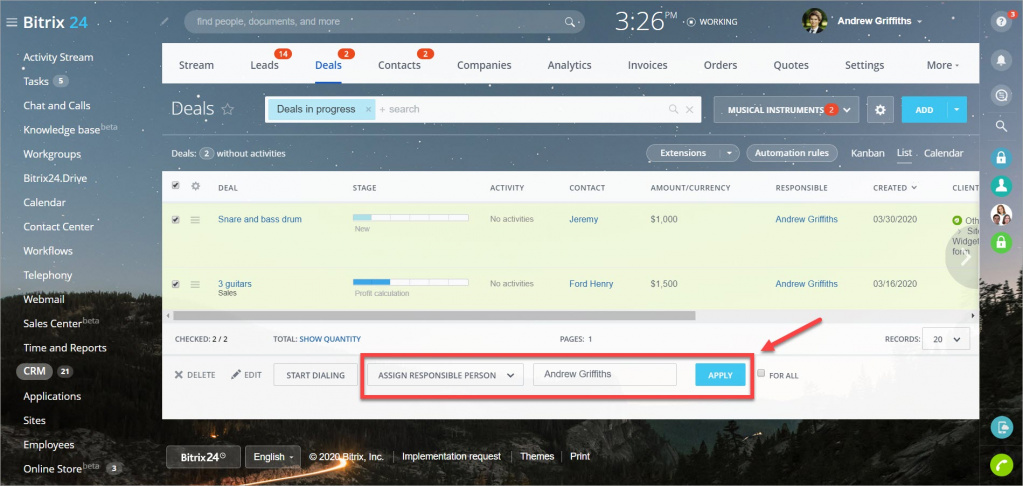Screen dimensions: 1023x486
Task: Uncheck Snare and bass drum row checkbox
Action: click(x=176, y=220)
